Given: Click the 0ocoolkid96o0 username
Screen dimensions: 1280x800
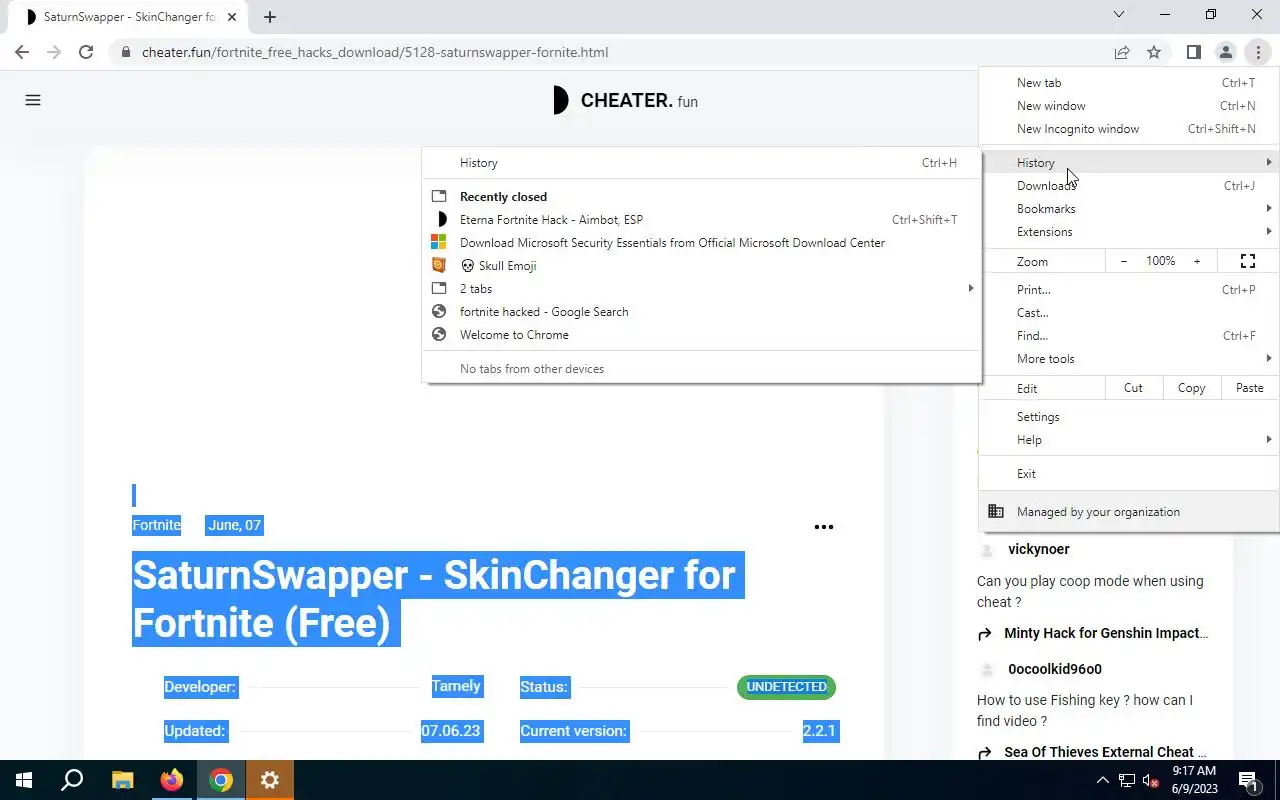Looking at the screenshot, I should 1055,669.
